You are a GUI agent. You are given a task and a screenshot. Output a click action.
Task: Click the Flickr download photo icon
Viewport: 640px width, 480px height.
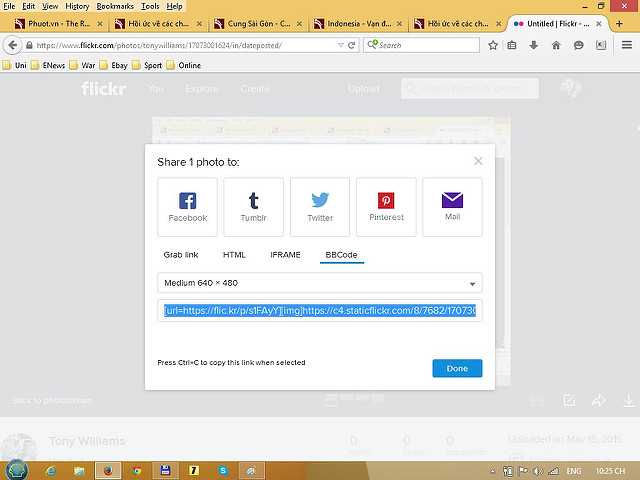[629, 400]
